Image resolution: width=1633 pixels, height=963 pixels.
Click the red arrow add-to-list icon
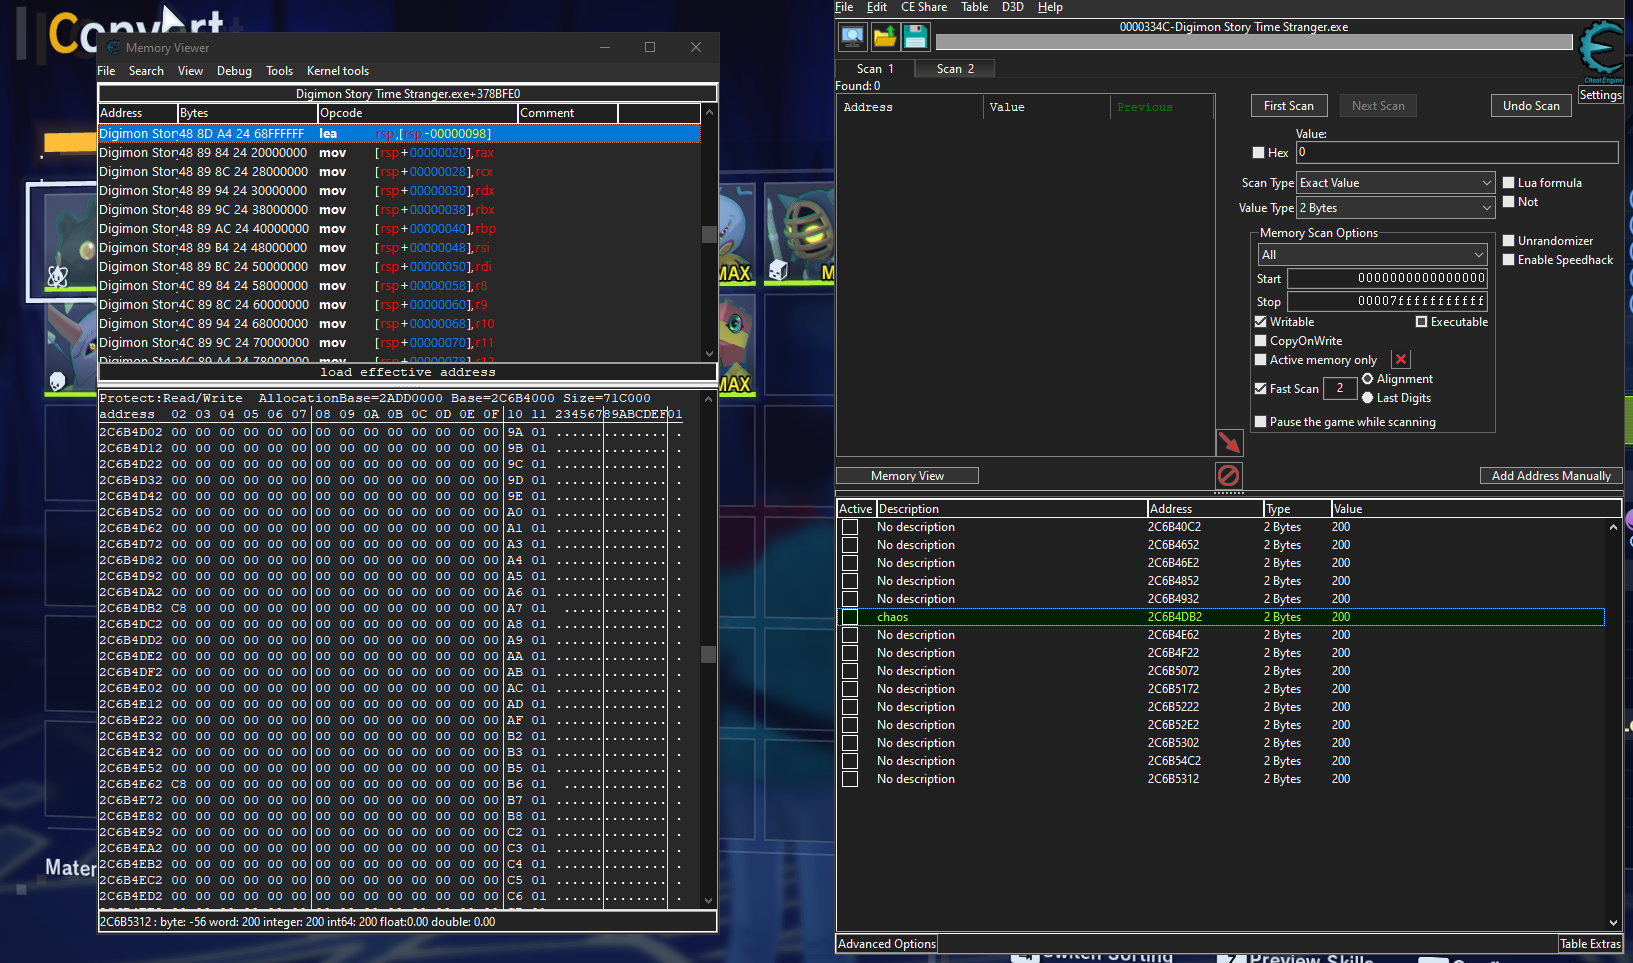click(1229, 442)
